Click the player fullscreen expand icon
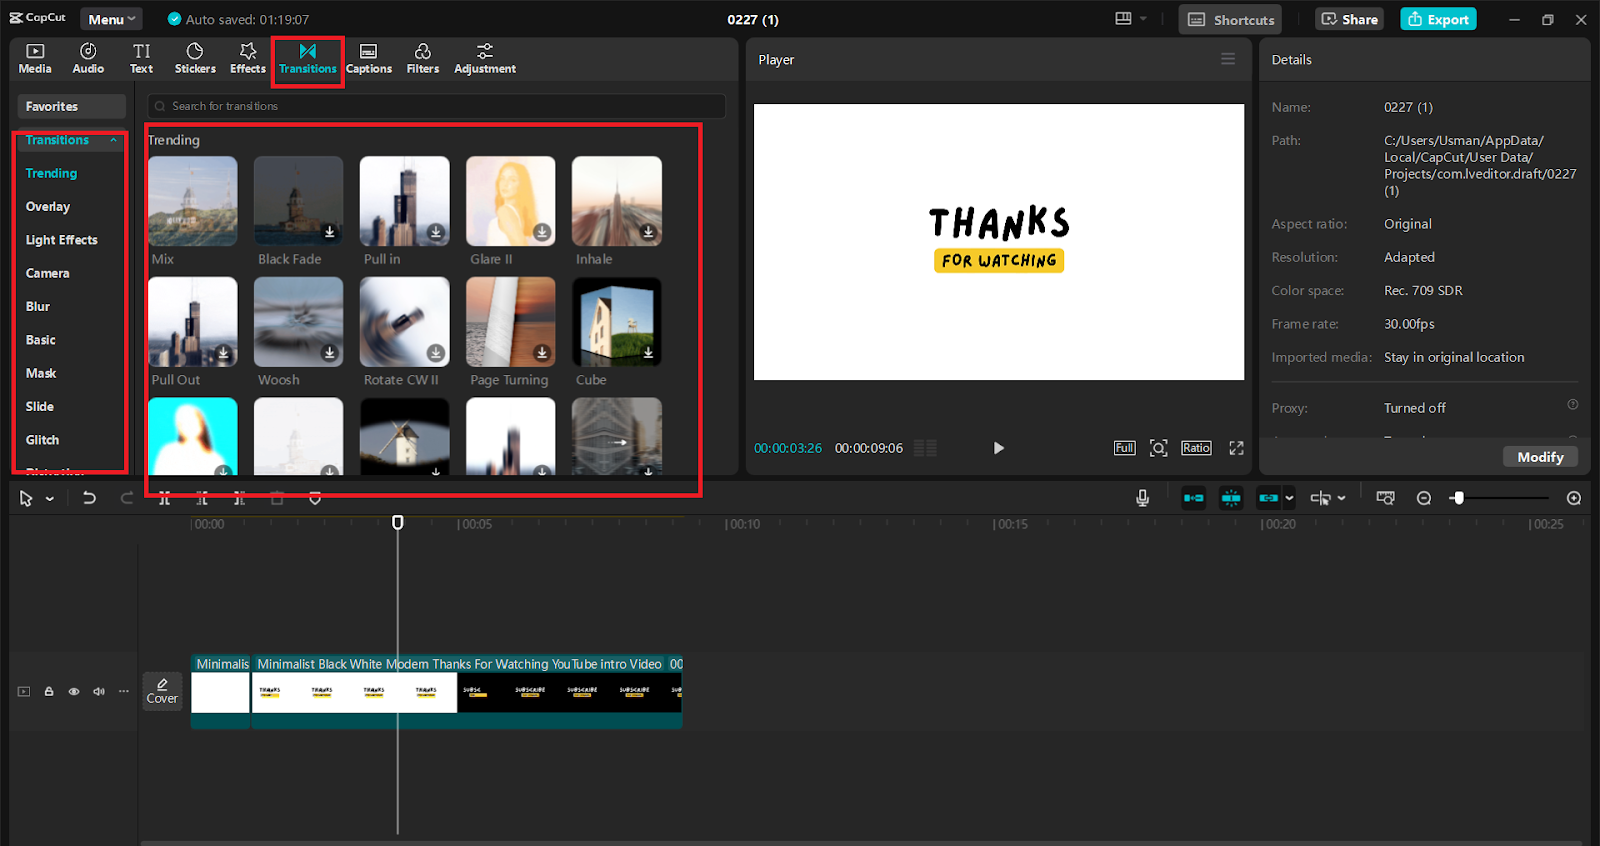This screenshot has width=1600, height=846. [1236, 448]
